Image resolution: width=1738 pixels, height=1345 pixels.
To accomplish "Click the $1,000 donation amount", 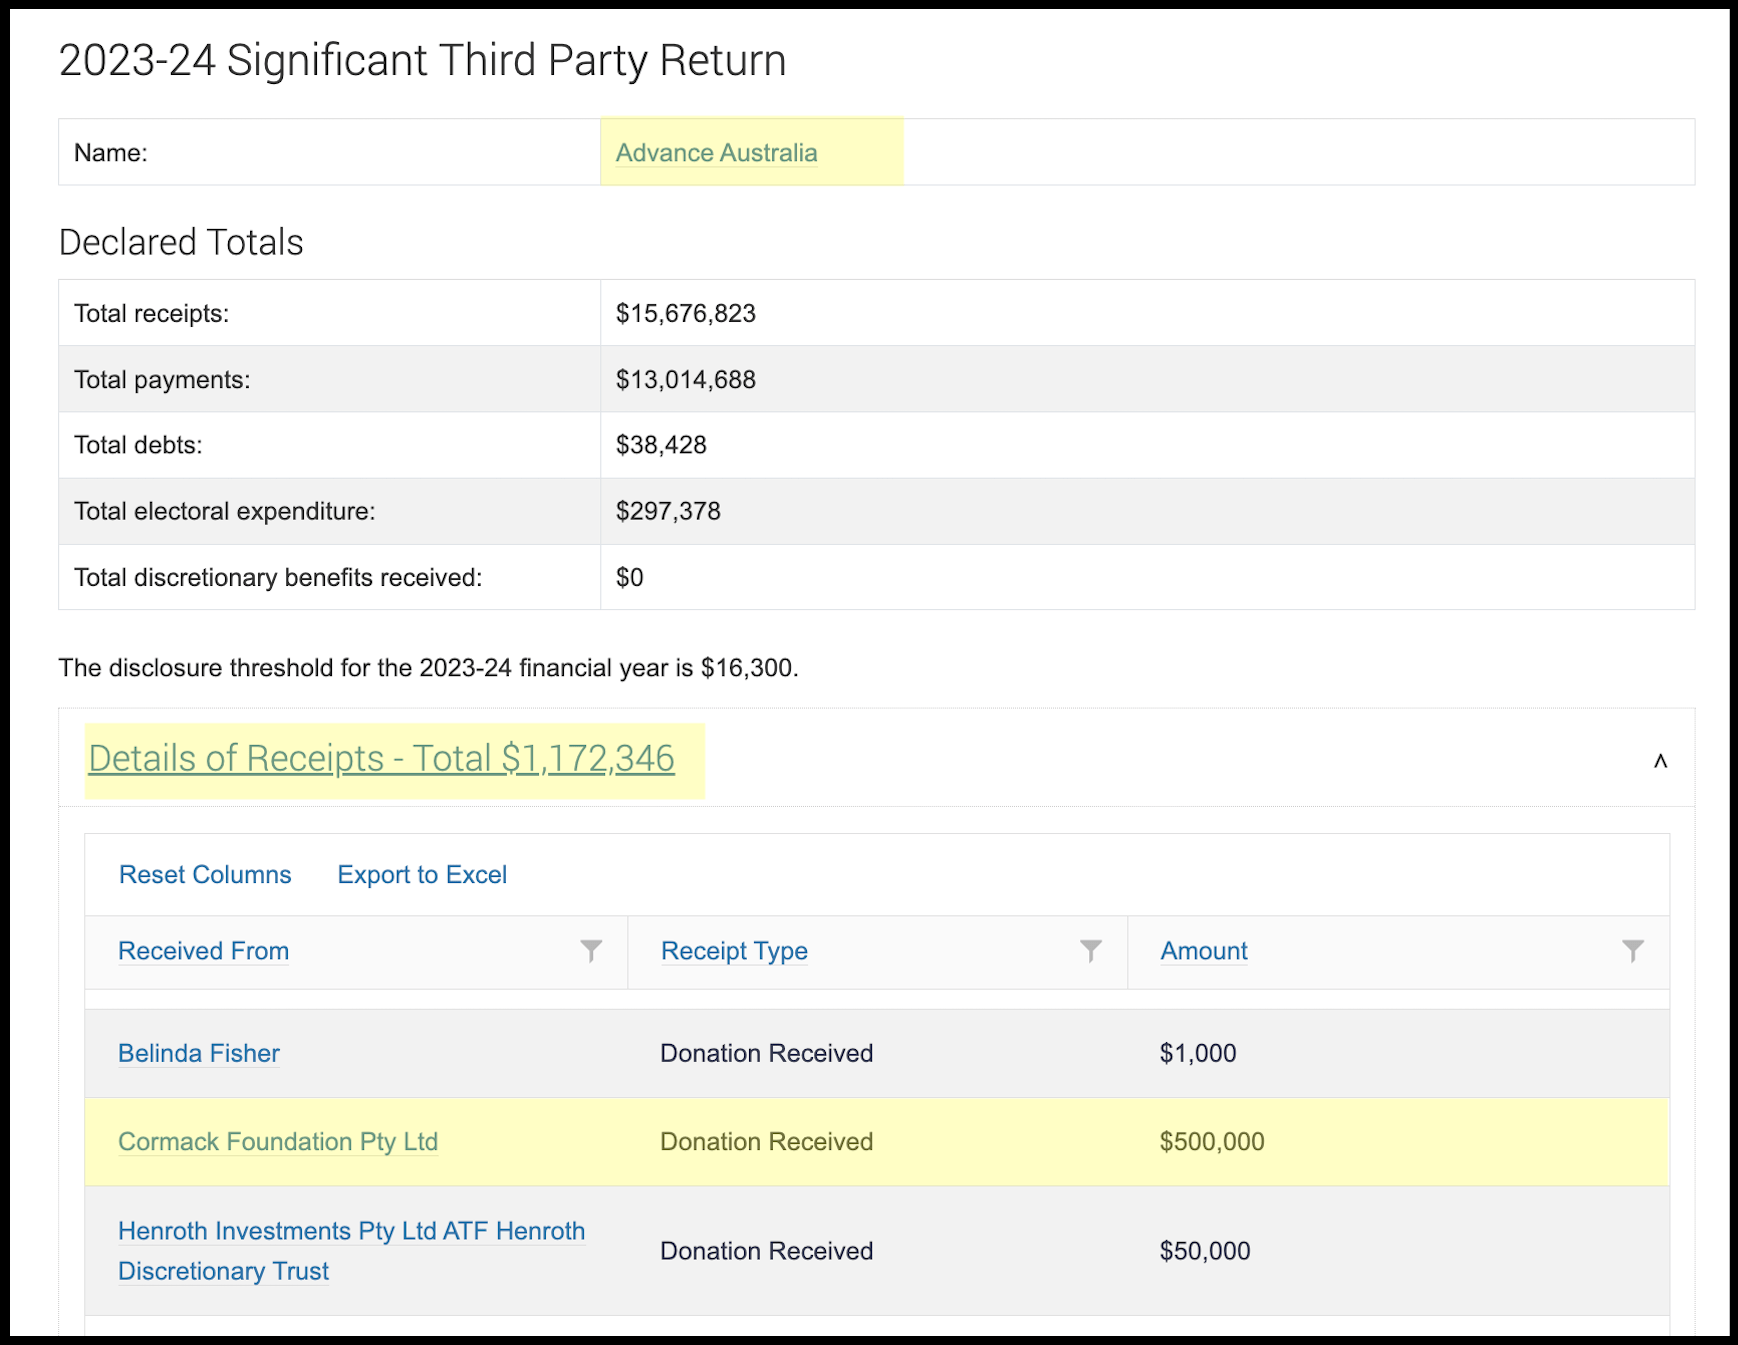I will tap(1198, 1053).
